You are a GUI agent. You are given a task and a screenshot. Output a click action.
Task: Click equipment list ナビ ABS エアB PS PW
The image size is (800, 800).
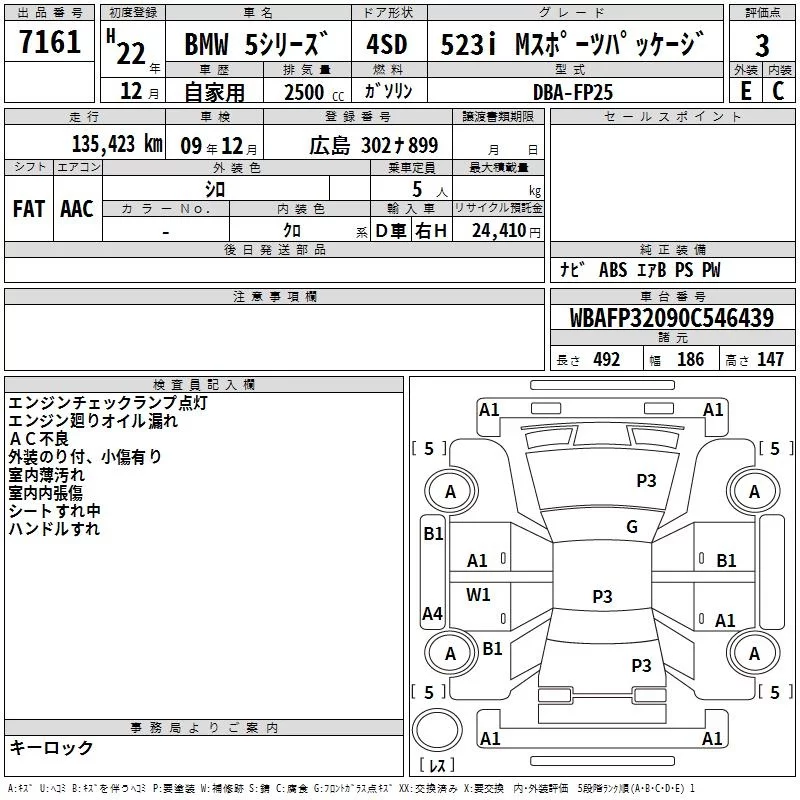[x=640, y=270]
